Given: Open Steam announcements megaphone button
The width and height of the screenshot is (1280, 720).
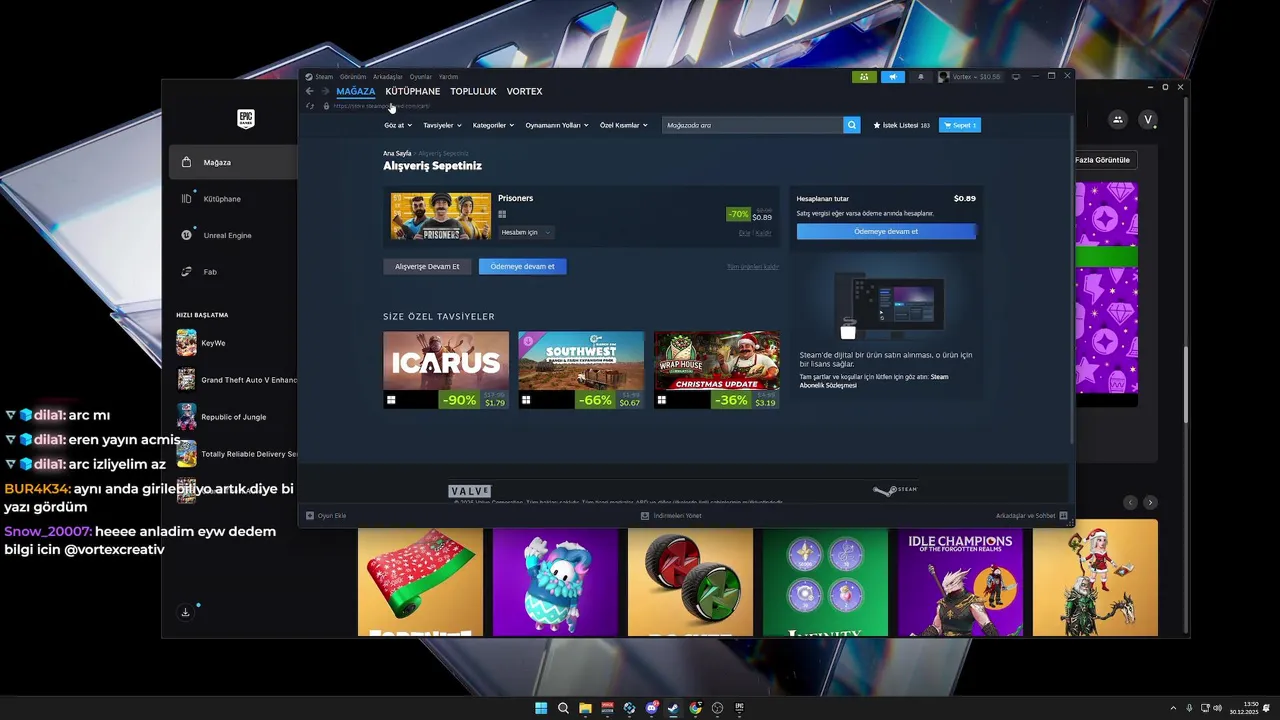Looking at the screenshot, I should (x=892, y=77).
